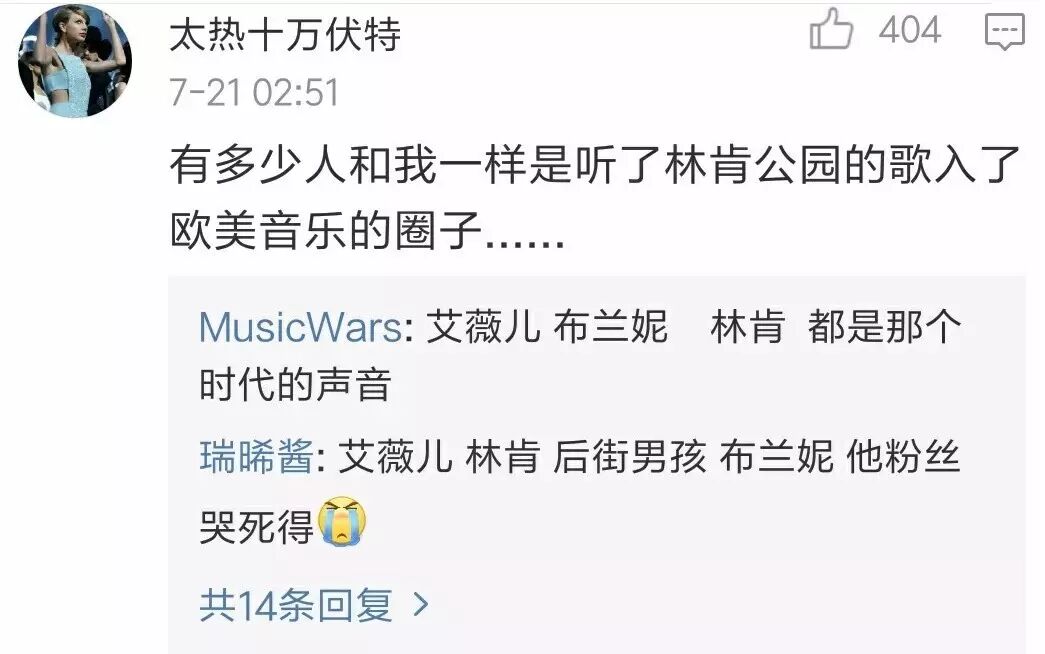This screenshot has width=1045, height=654.
Task: Select the line 欧美音乐的圈子……
Action: tap(367, 231)
